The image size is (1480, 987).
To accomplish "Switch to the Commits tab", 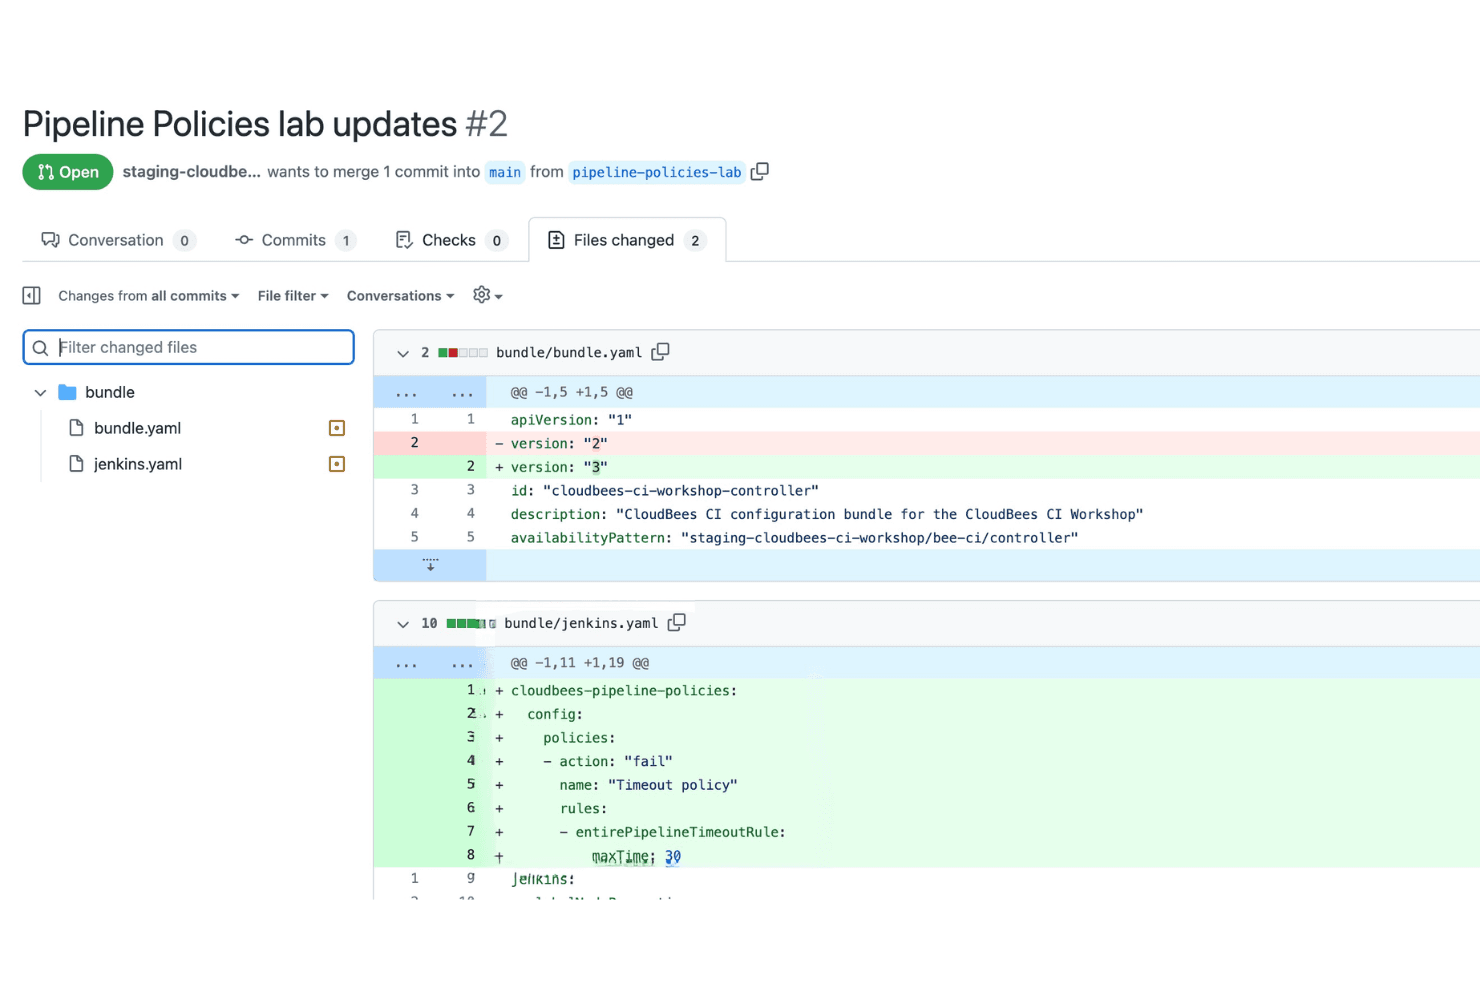I will (x=295, y=240).
